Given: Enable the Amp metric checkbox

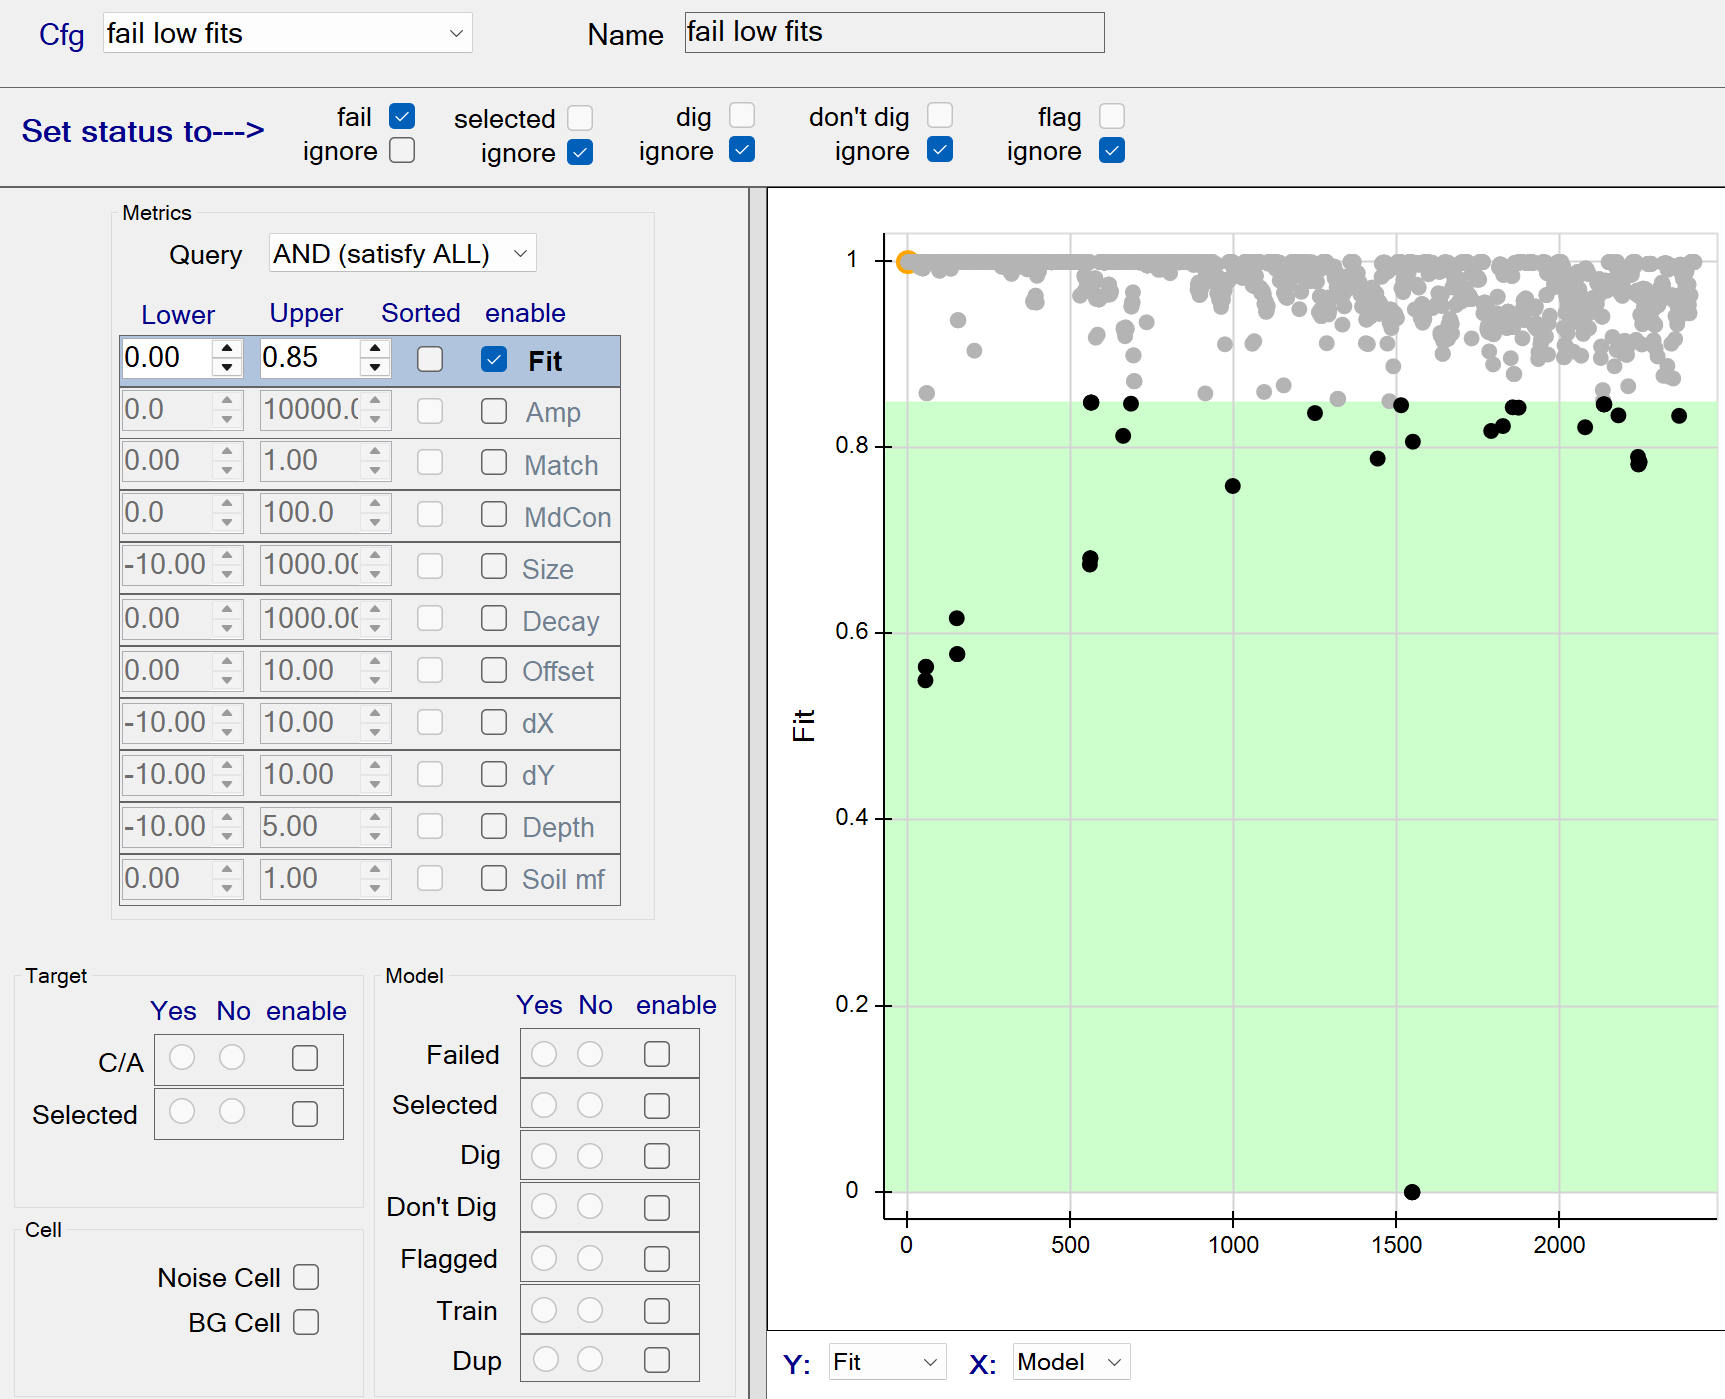Looking at the screenshot, I should click(494, 411).
